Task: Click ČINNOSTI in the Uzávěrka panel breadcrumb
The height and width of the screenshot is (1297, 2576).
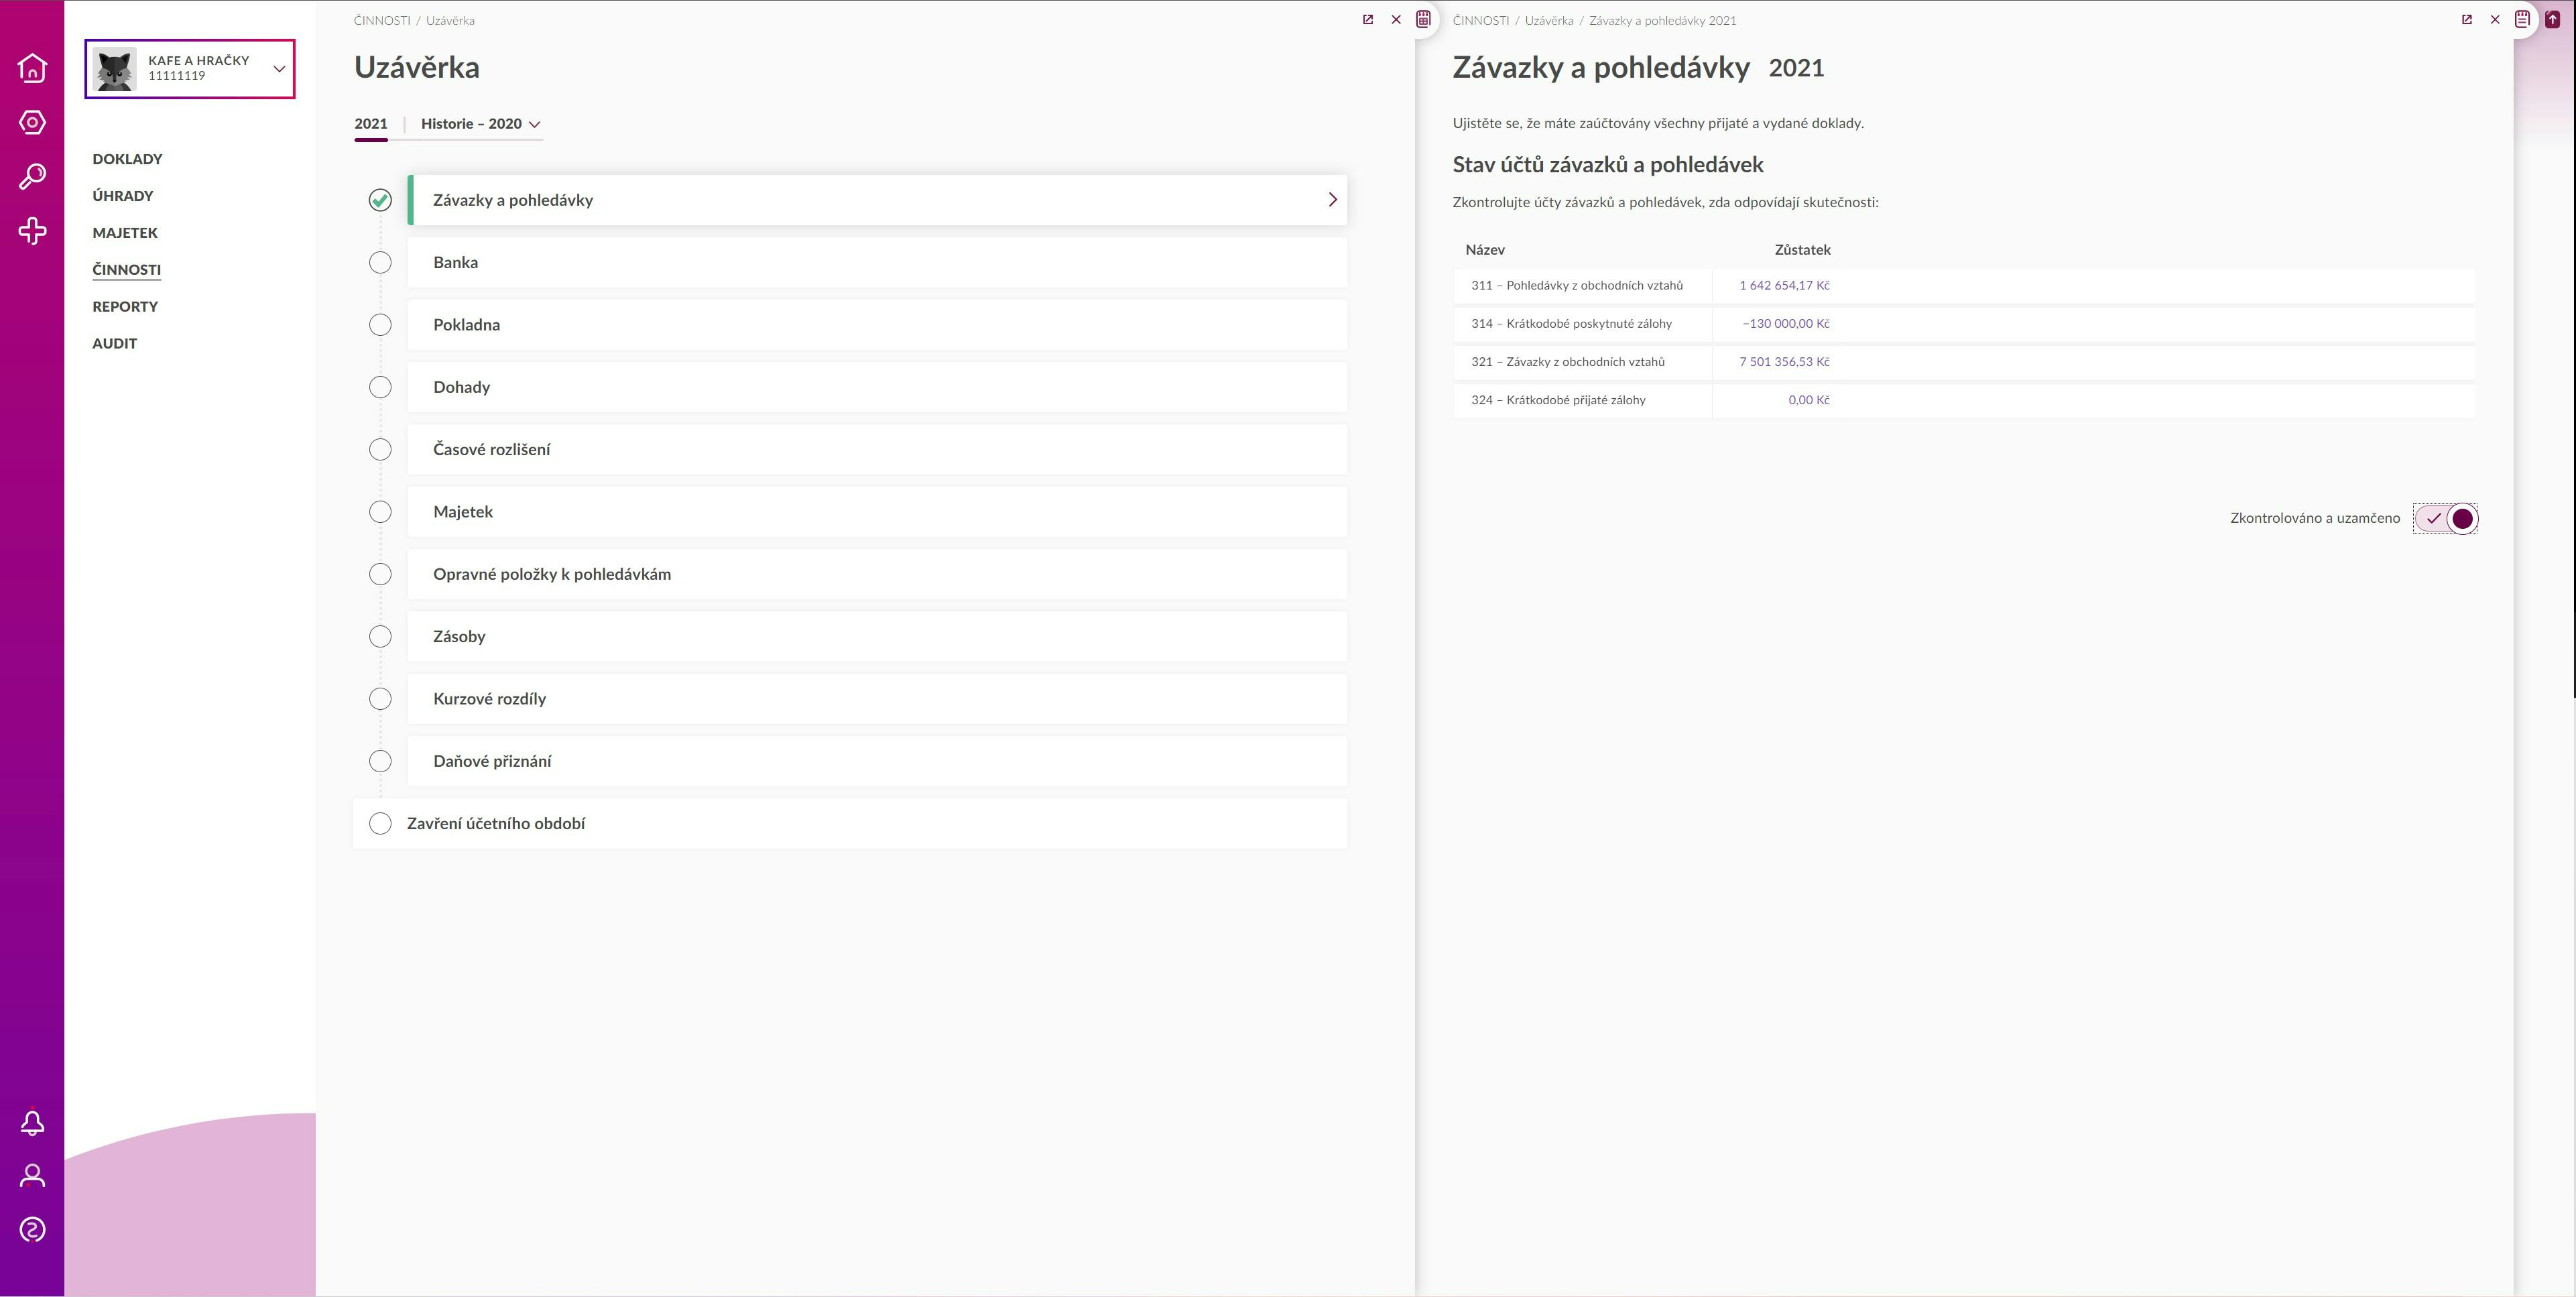Action: (x=382, y=20)
